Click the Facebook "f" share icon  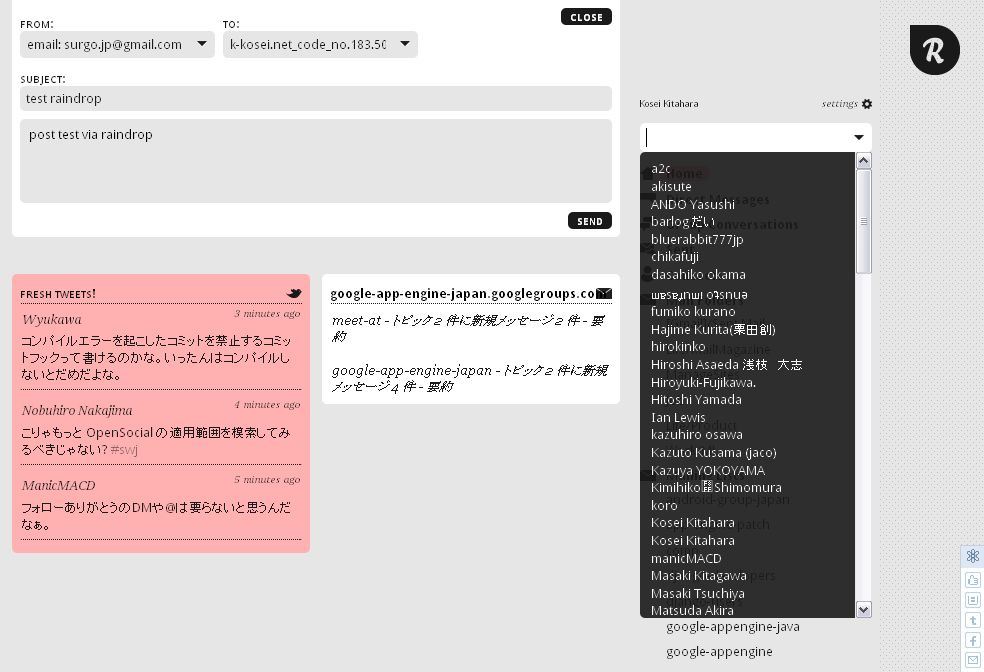pos(973,640)
